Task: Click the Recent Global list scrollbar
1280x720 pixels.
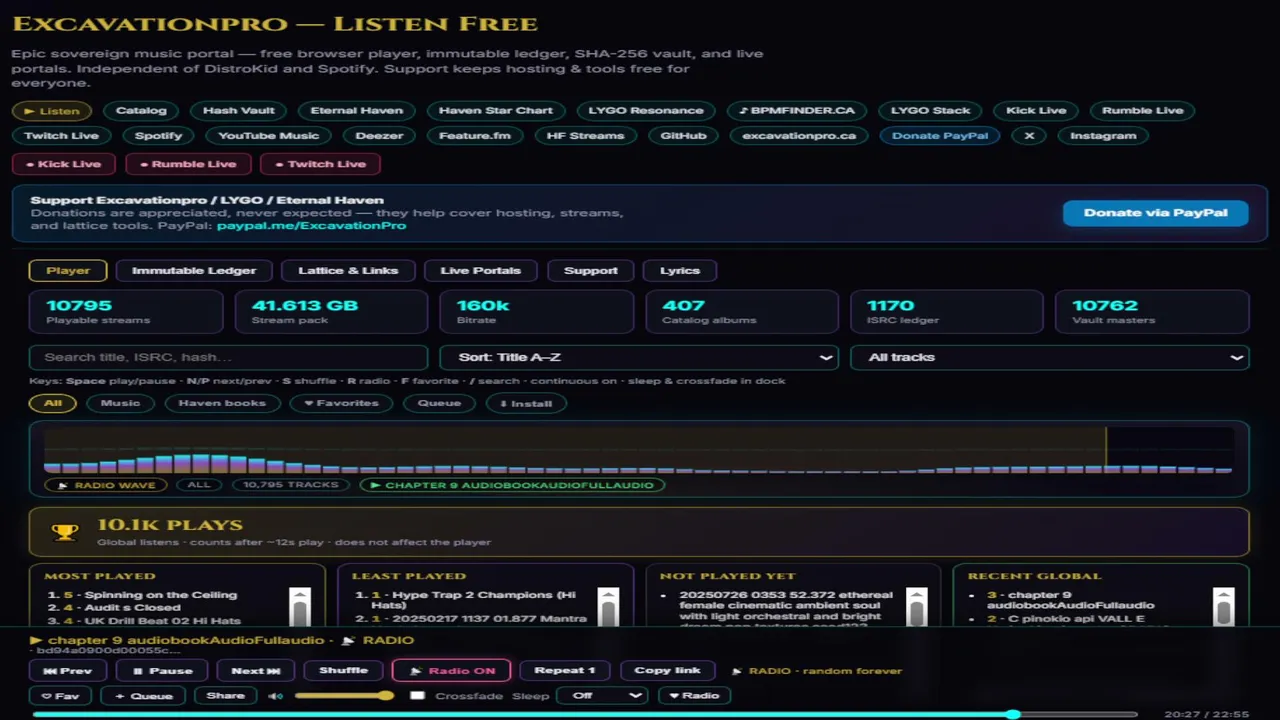Action: coord(1223,606)
